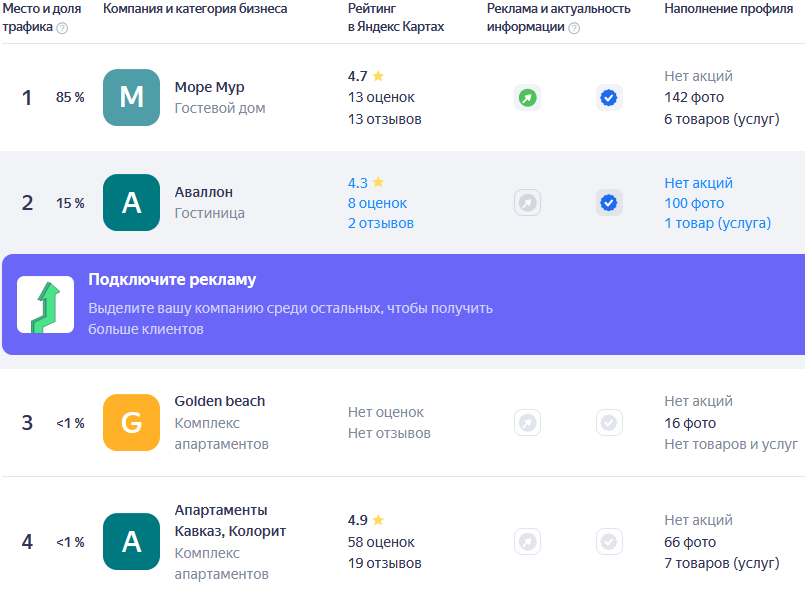Open the 1 товар (услуга) link
Screen dimensions: 805x595
[718, 223]
